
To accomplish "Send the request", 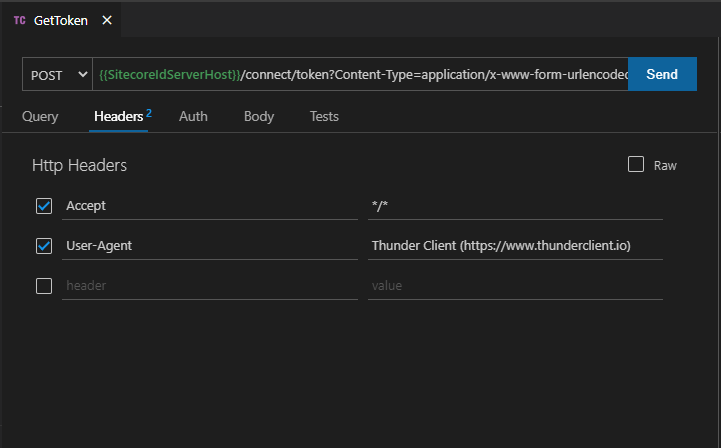I will tap(662, 75).
